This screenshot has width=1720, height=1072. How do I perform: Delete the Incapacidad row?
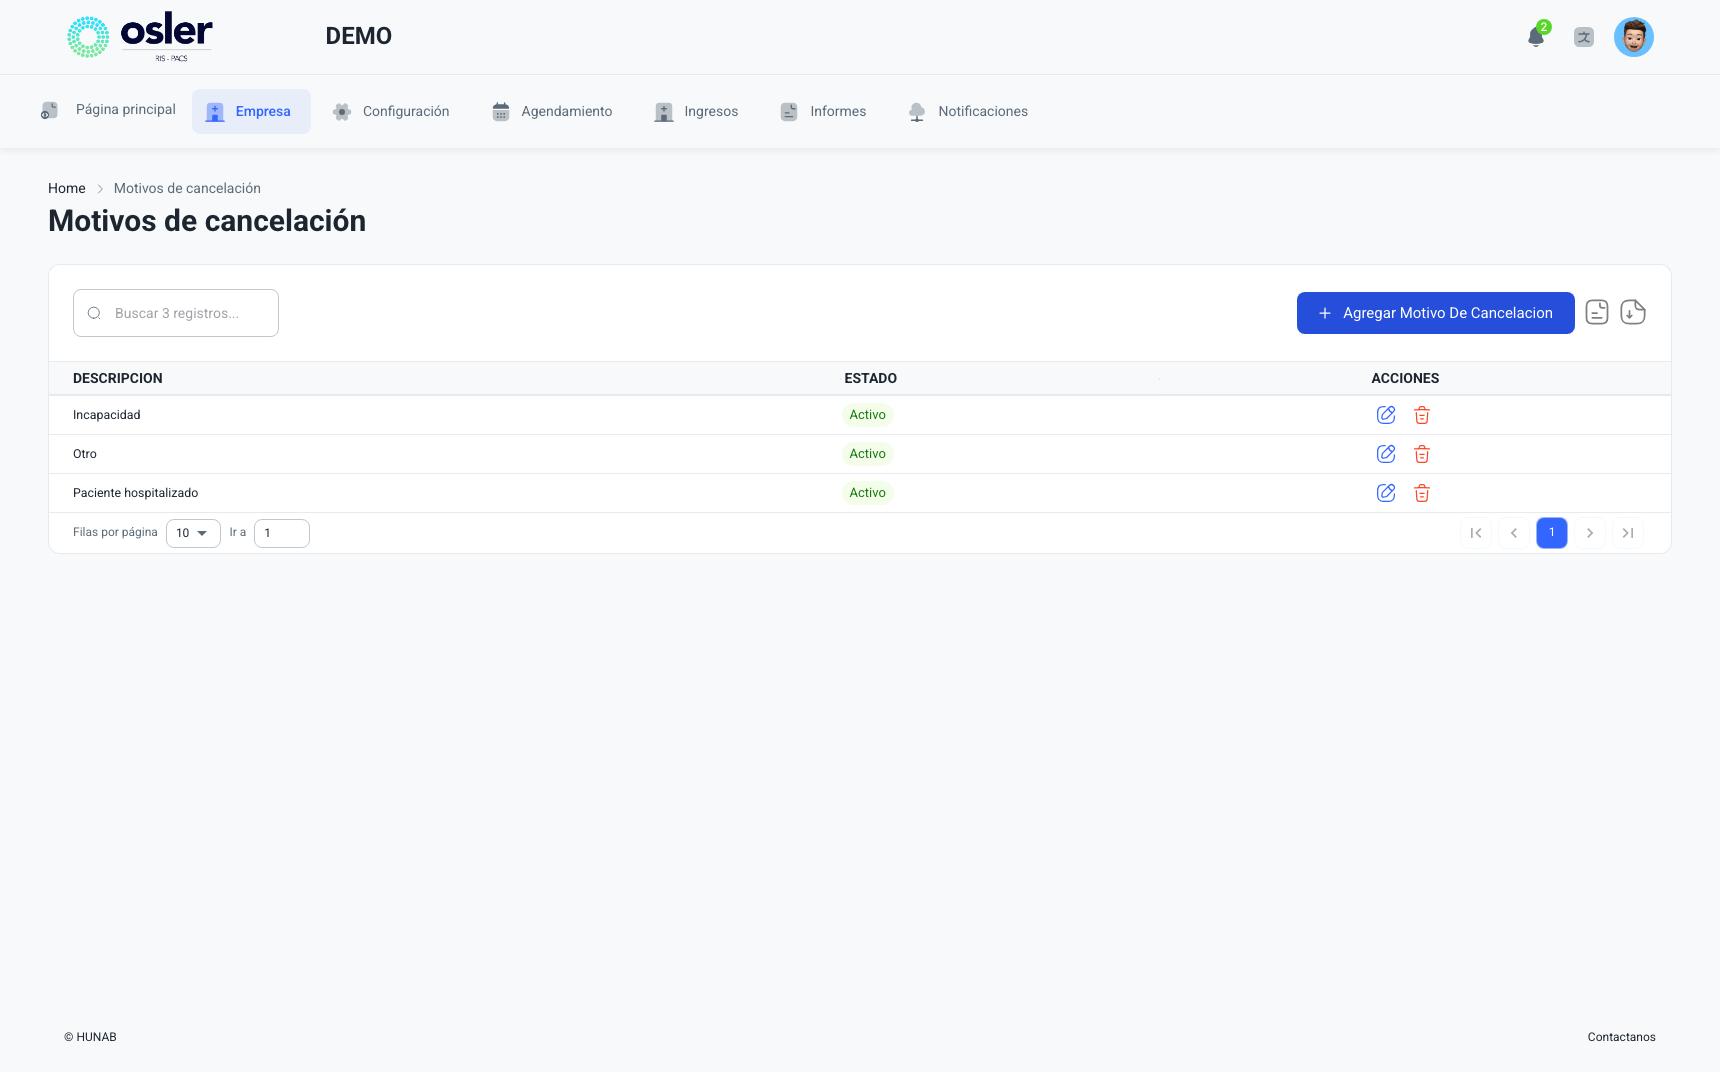point(1422,415)
